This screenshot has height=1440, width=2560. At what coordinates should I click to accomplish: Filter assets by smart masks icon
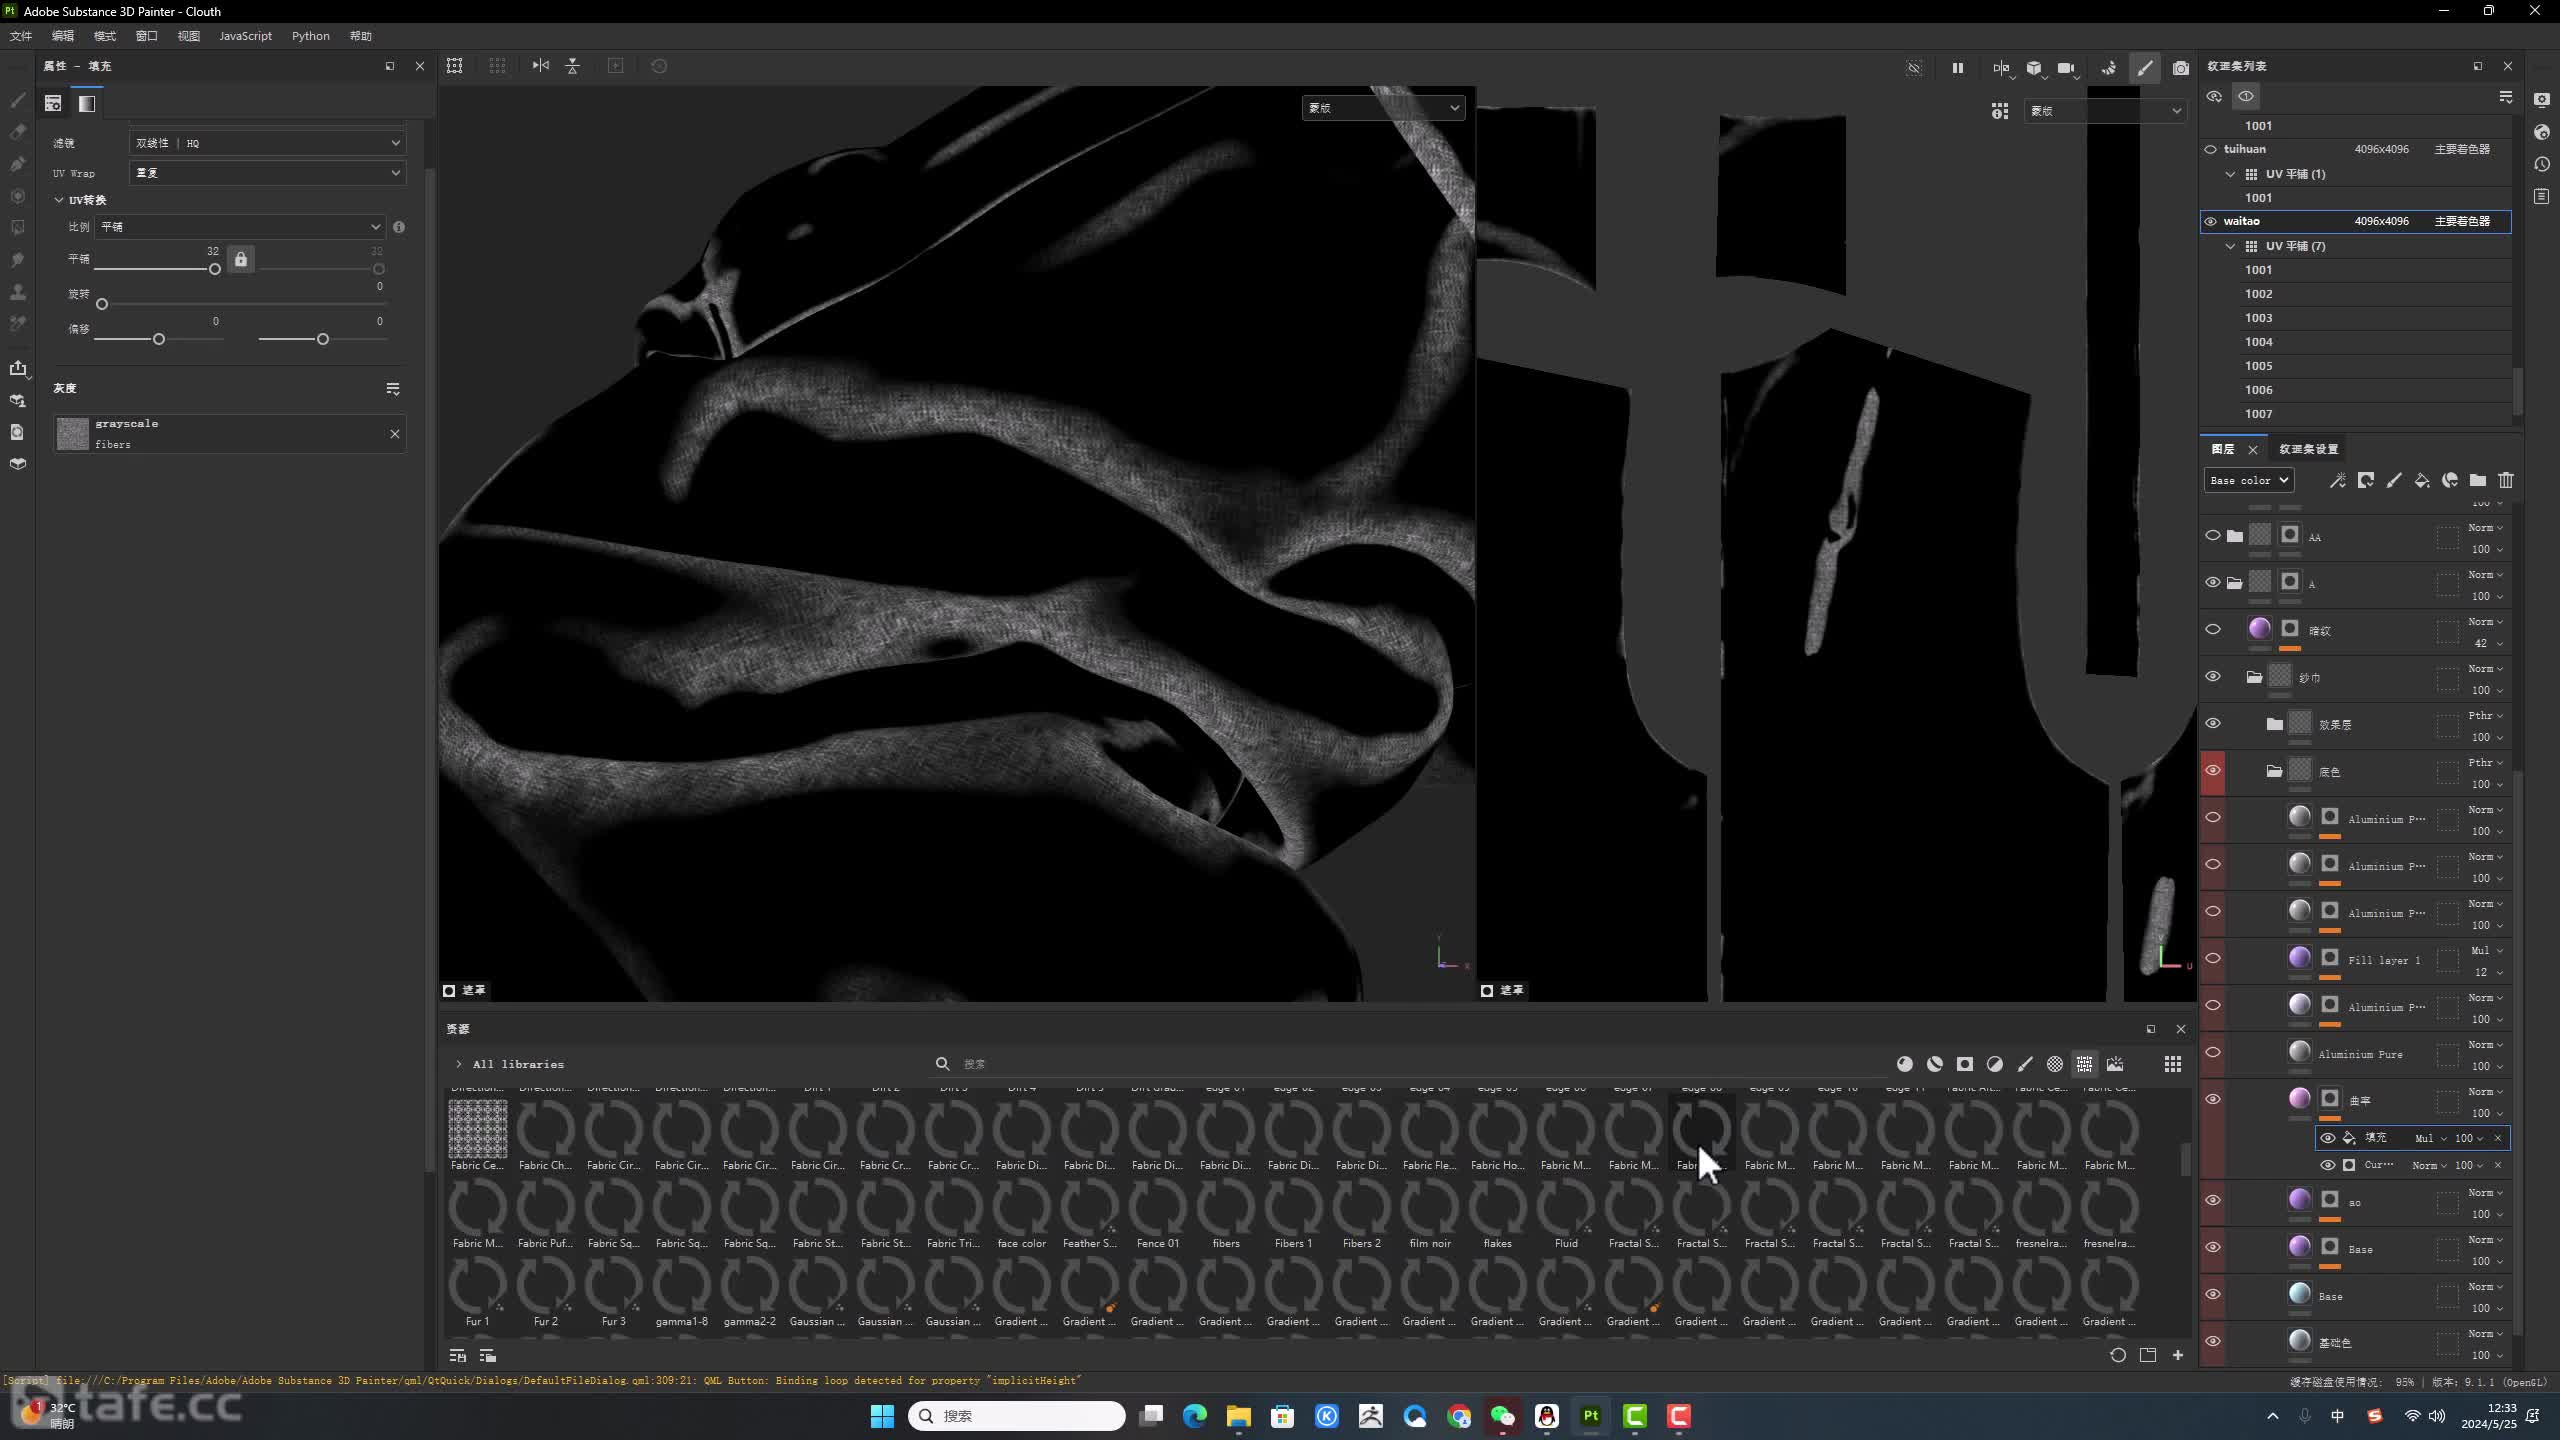click(x=1965, y=1064)
